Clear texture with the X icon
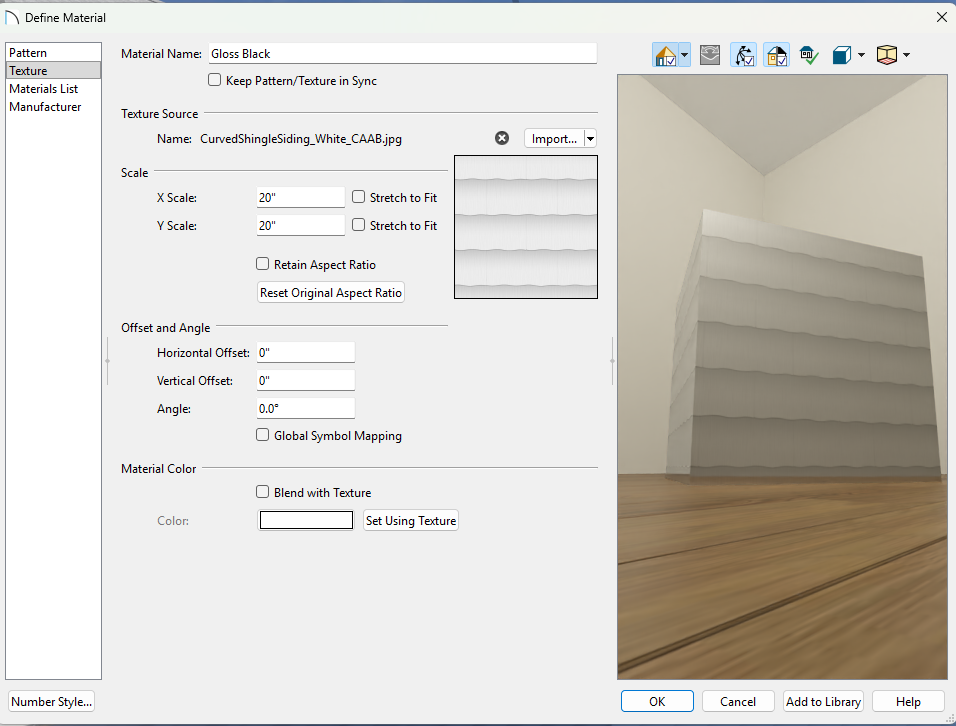 [x=502, y=139]
